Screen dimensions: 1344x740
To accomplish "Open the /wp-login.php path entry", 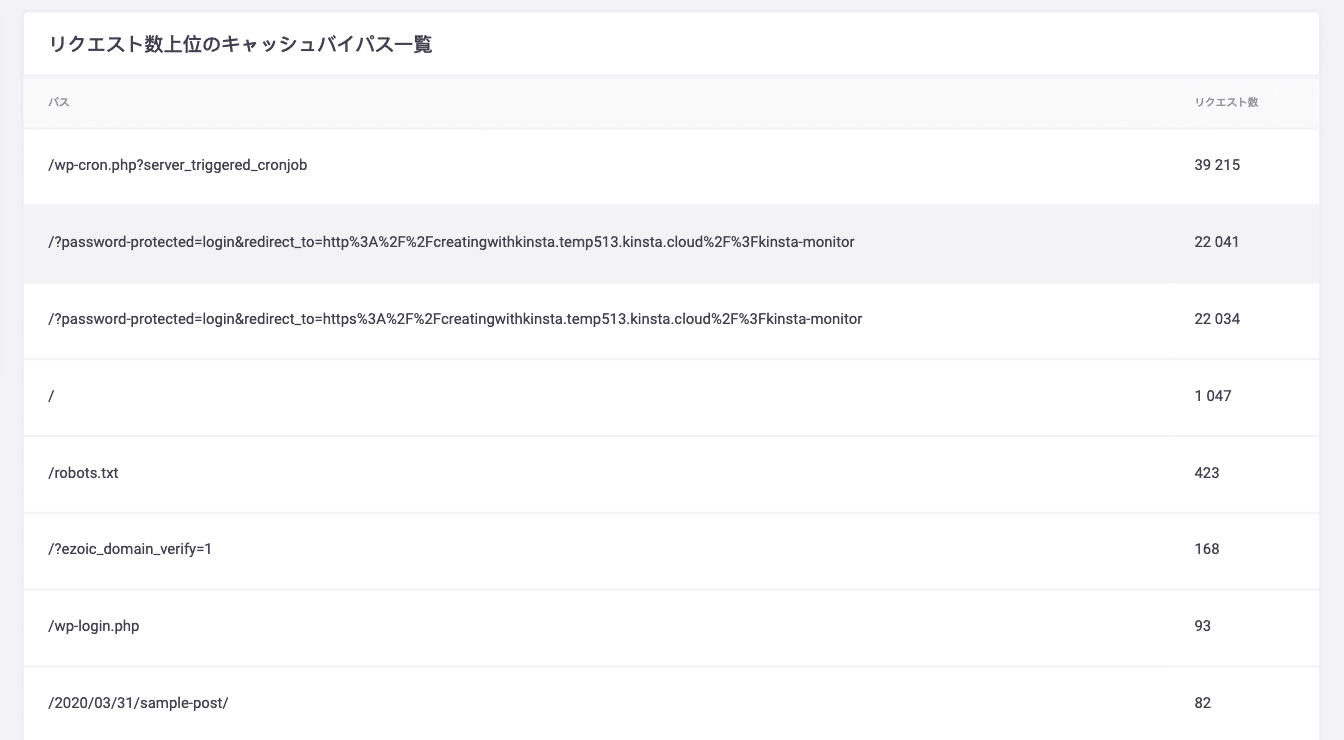I will (94, 626).
